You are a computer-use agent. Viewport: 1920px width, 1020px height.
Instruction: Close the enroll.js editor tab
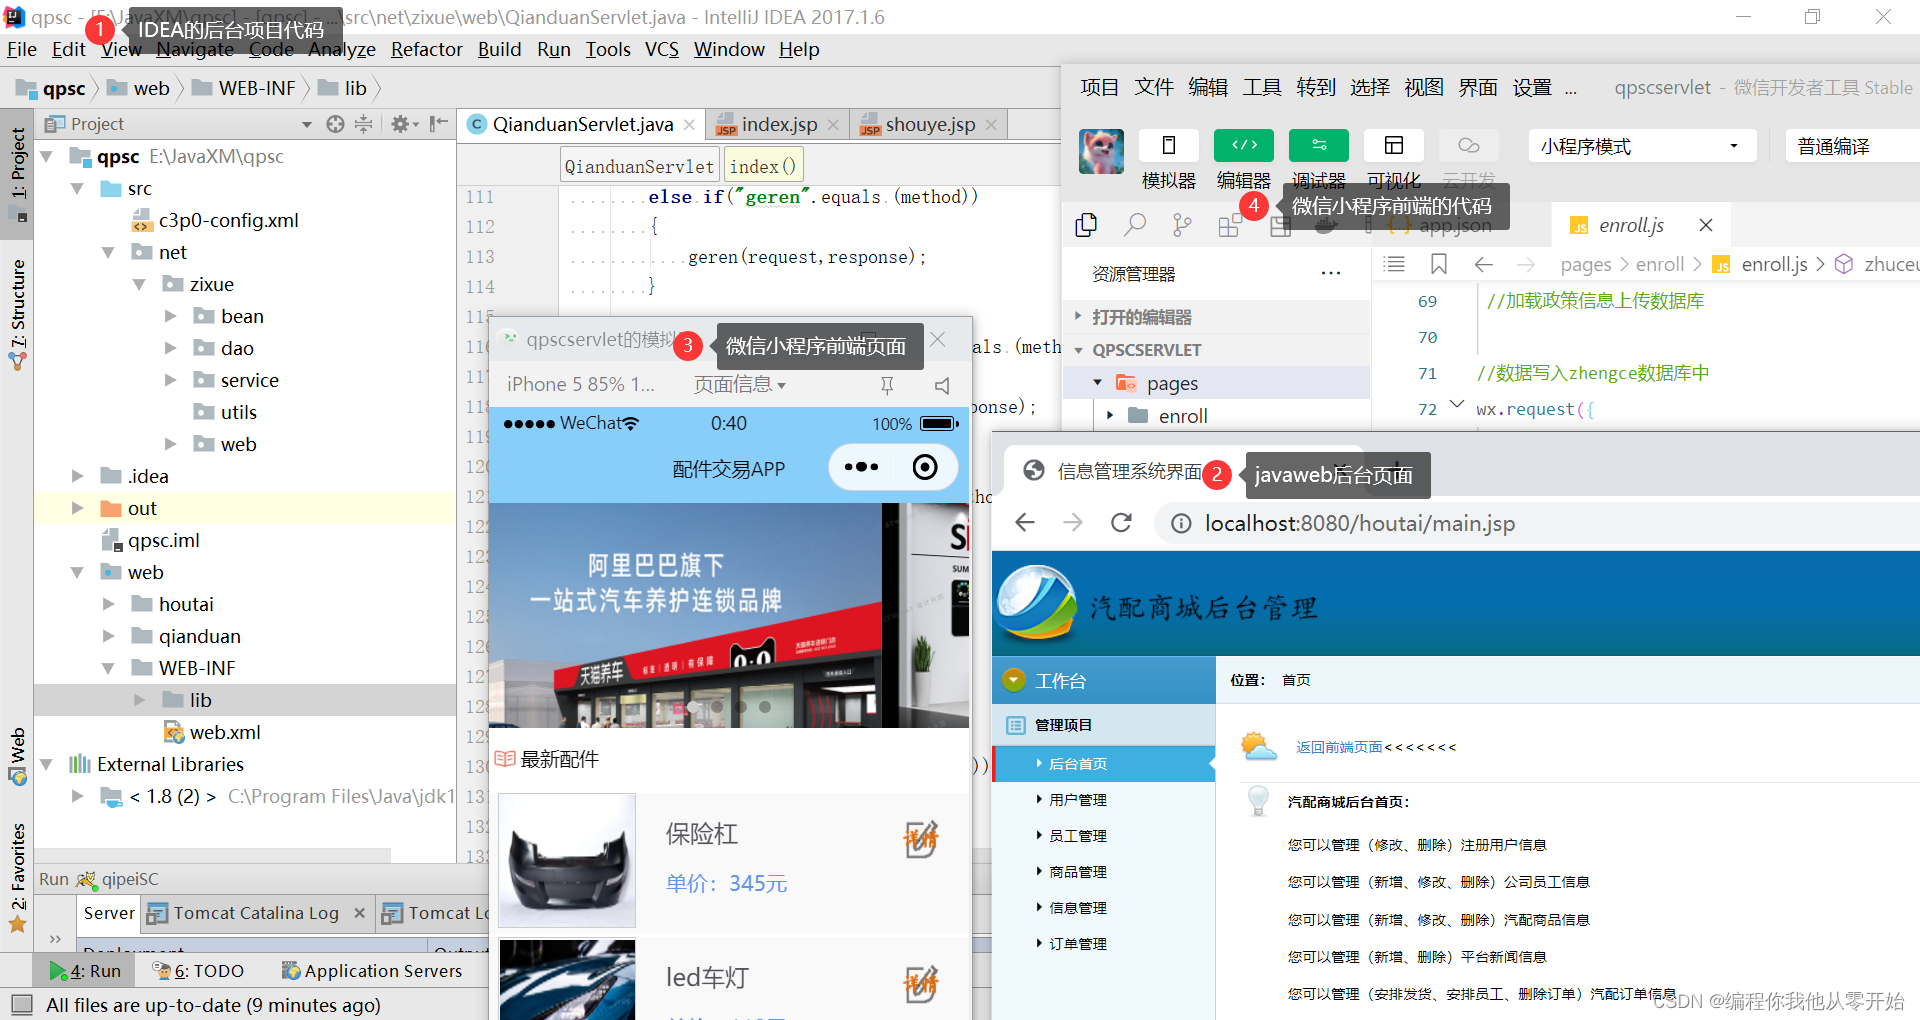point(1706,225)
